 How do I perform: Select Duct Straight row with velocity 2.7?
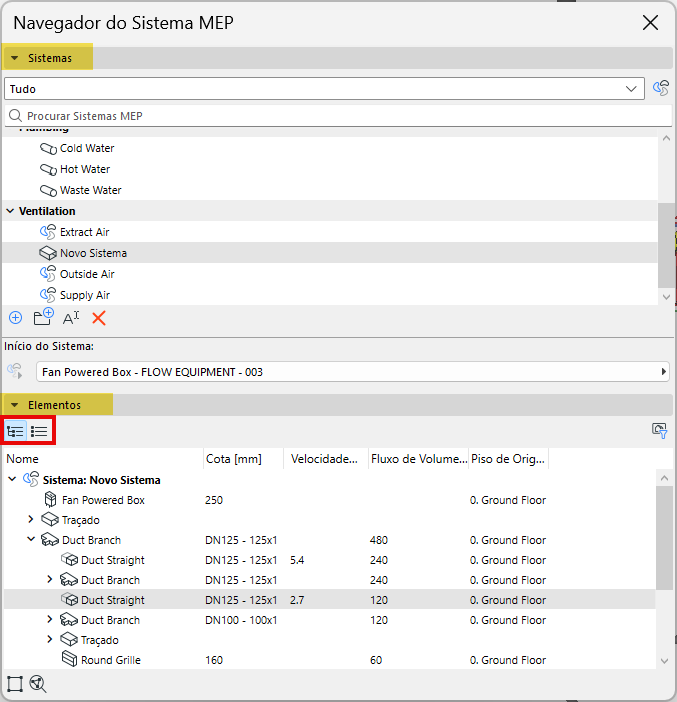(330, 600)
